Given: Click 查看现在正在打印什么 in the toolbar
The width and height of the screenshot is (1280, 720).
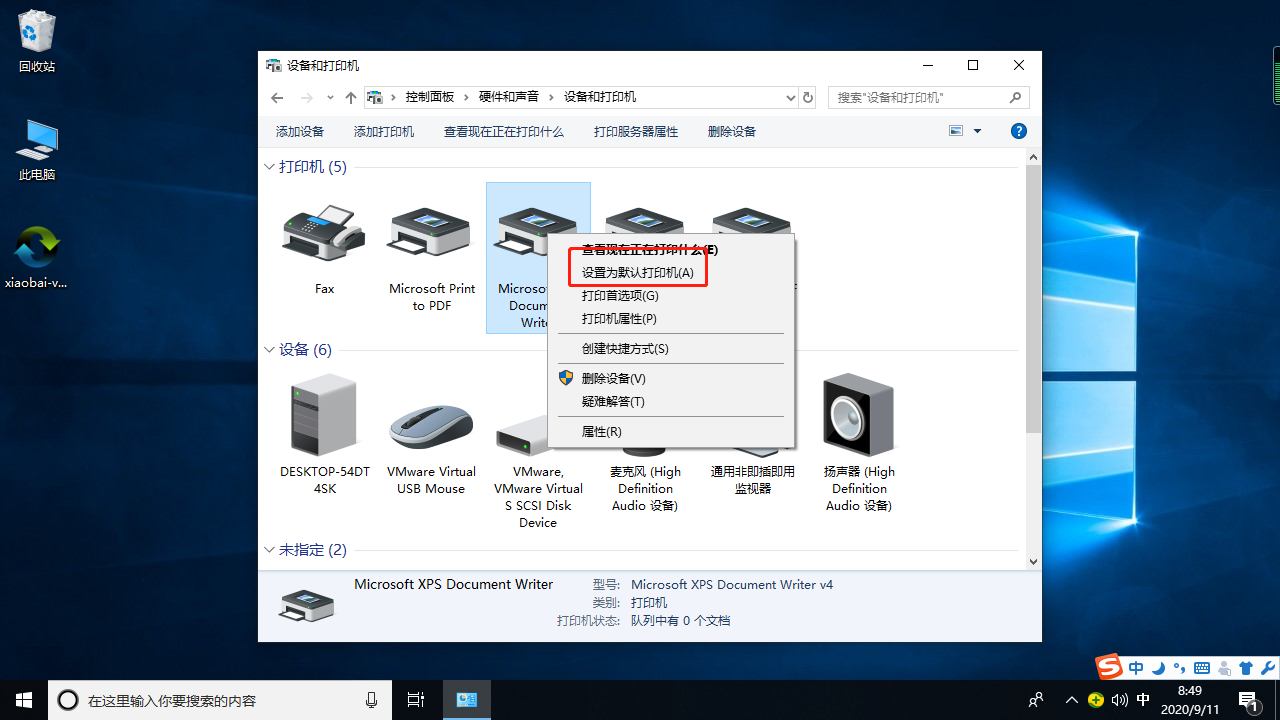Looking at the screenshot, I should 504,131.
